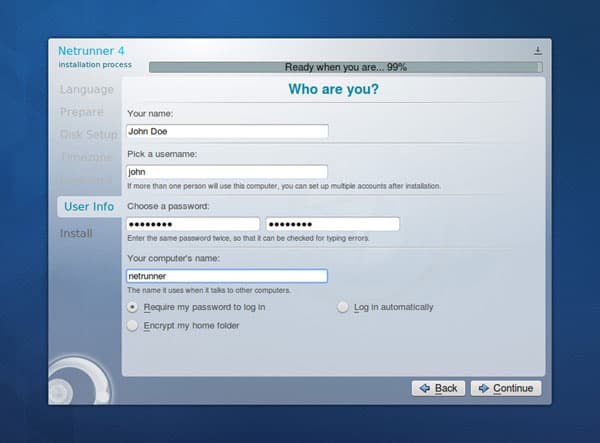The height and width of the screenshot is (443, 600).
Task: Click the minimize arrow icon at top right
Action: point(537,50)
